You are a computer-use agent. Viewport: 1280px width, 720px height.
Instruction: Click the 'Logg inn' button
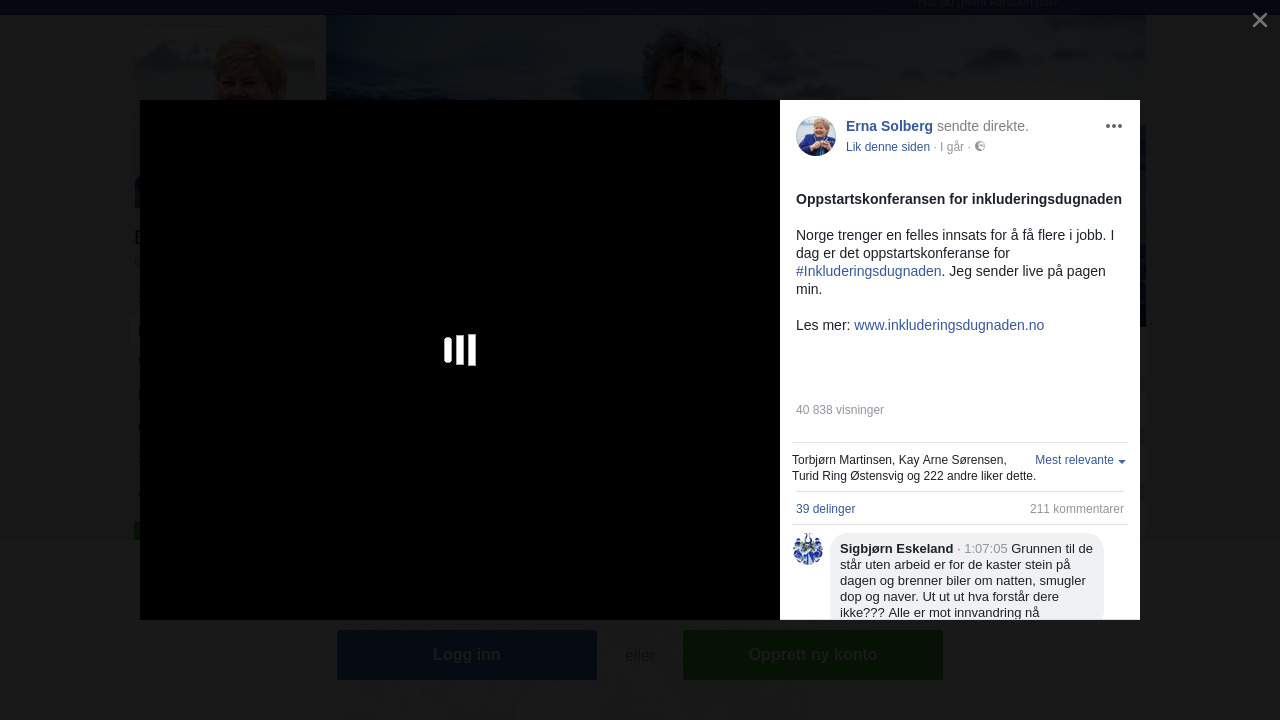[x=467, y=655]
